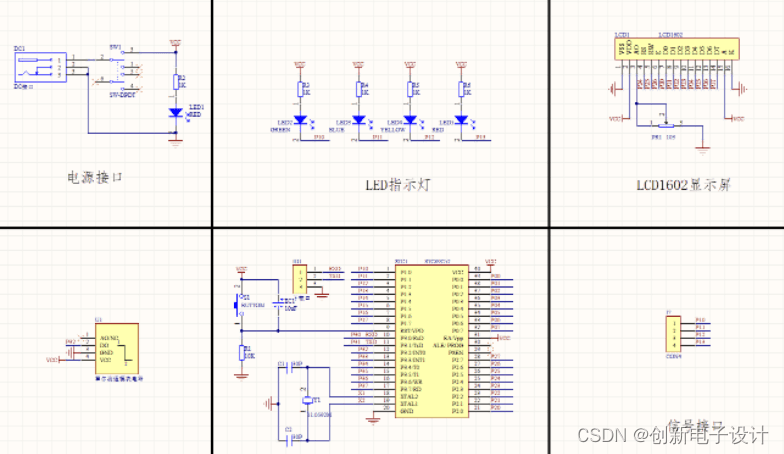Click the LED5 red diode symbol

point(461,120)
